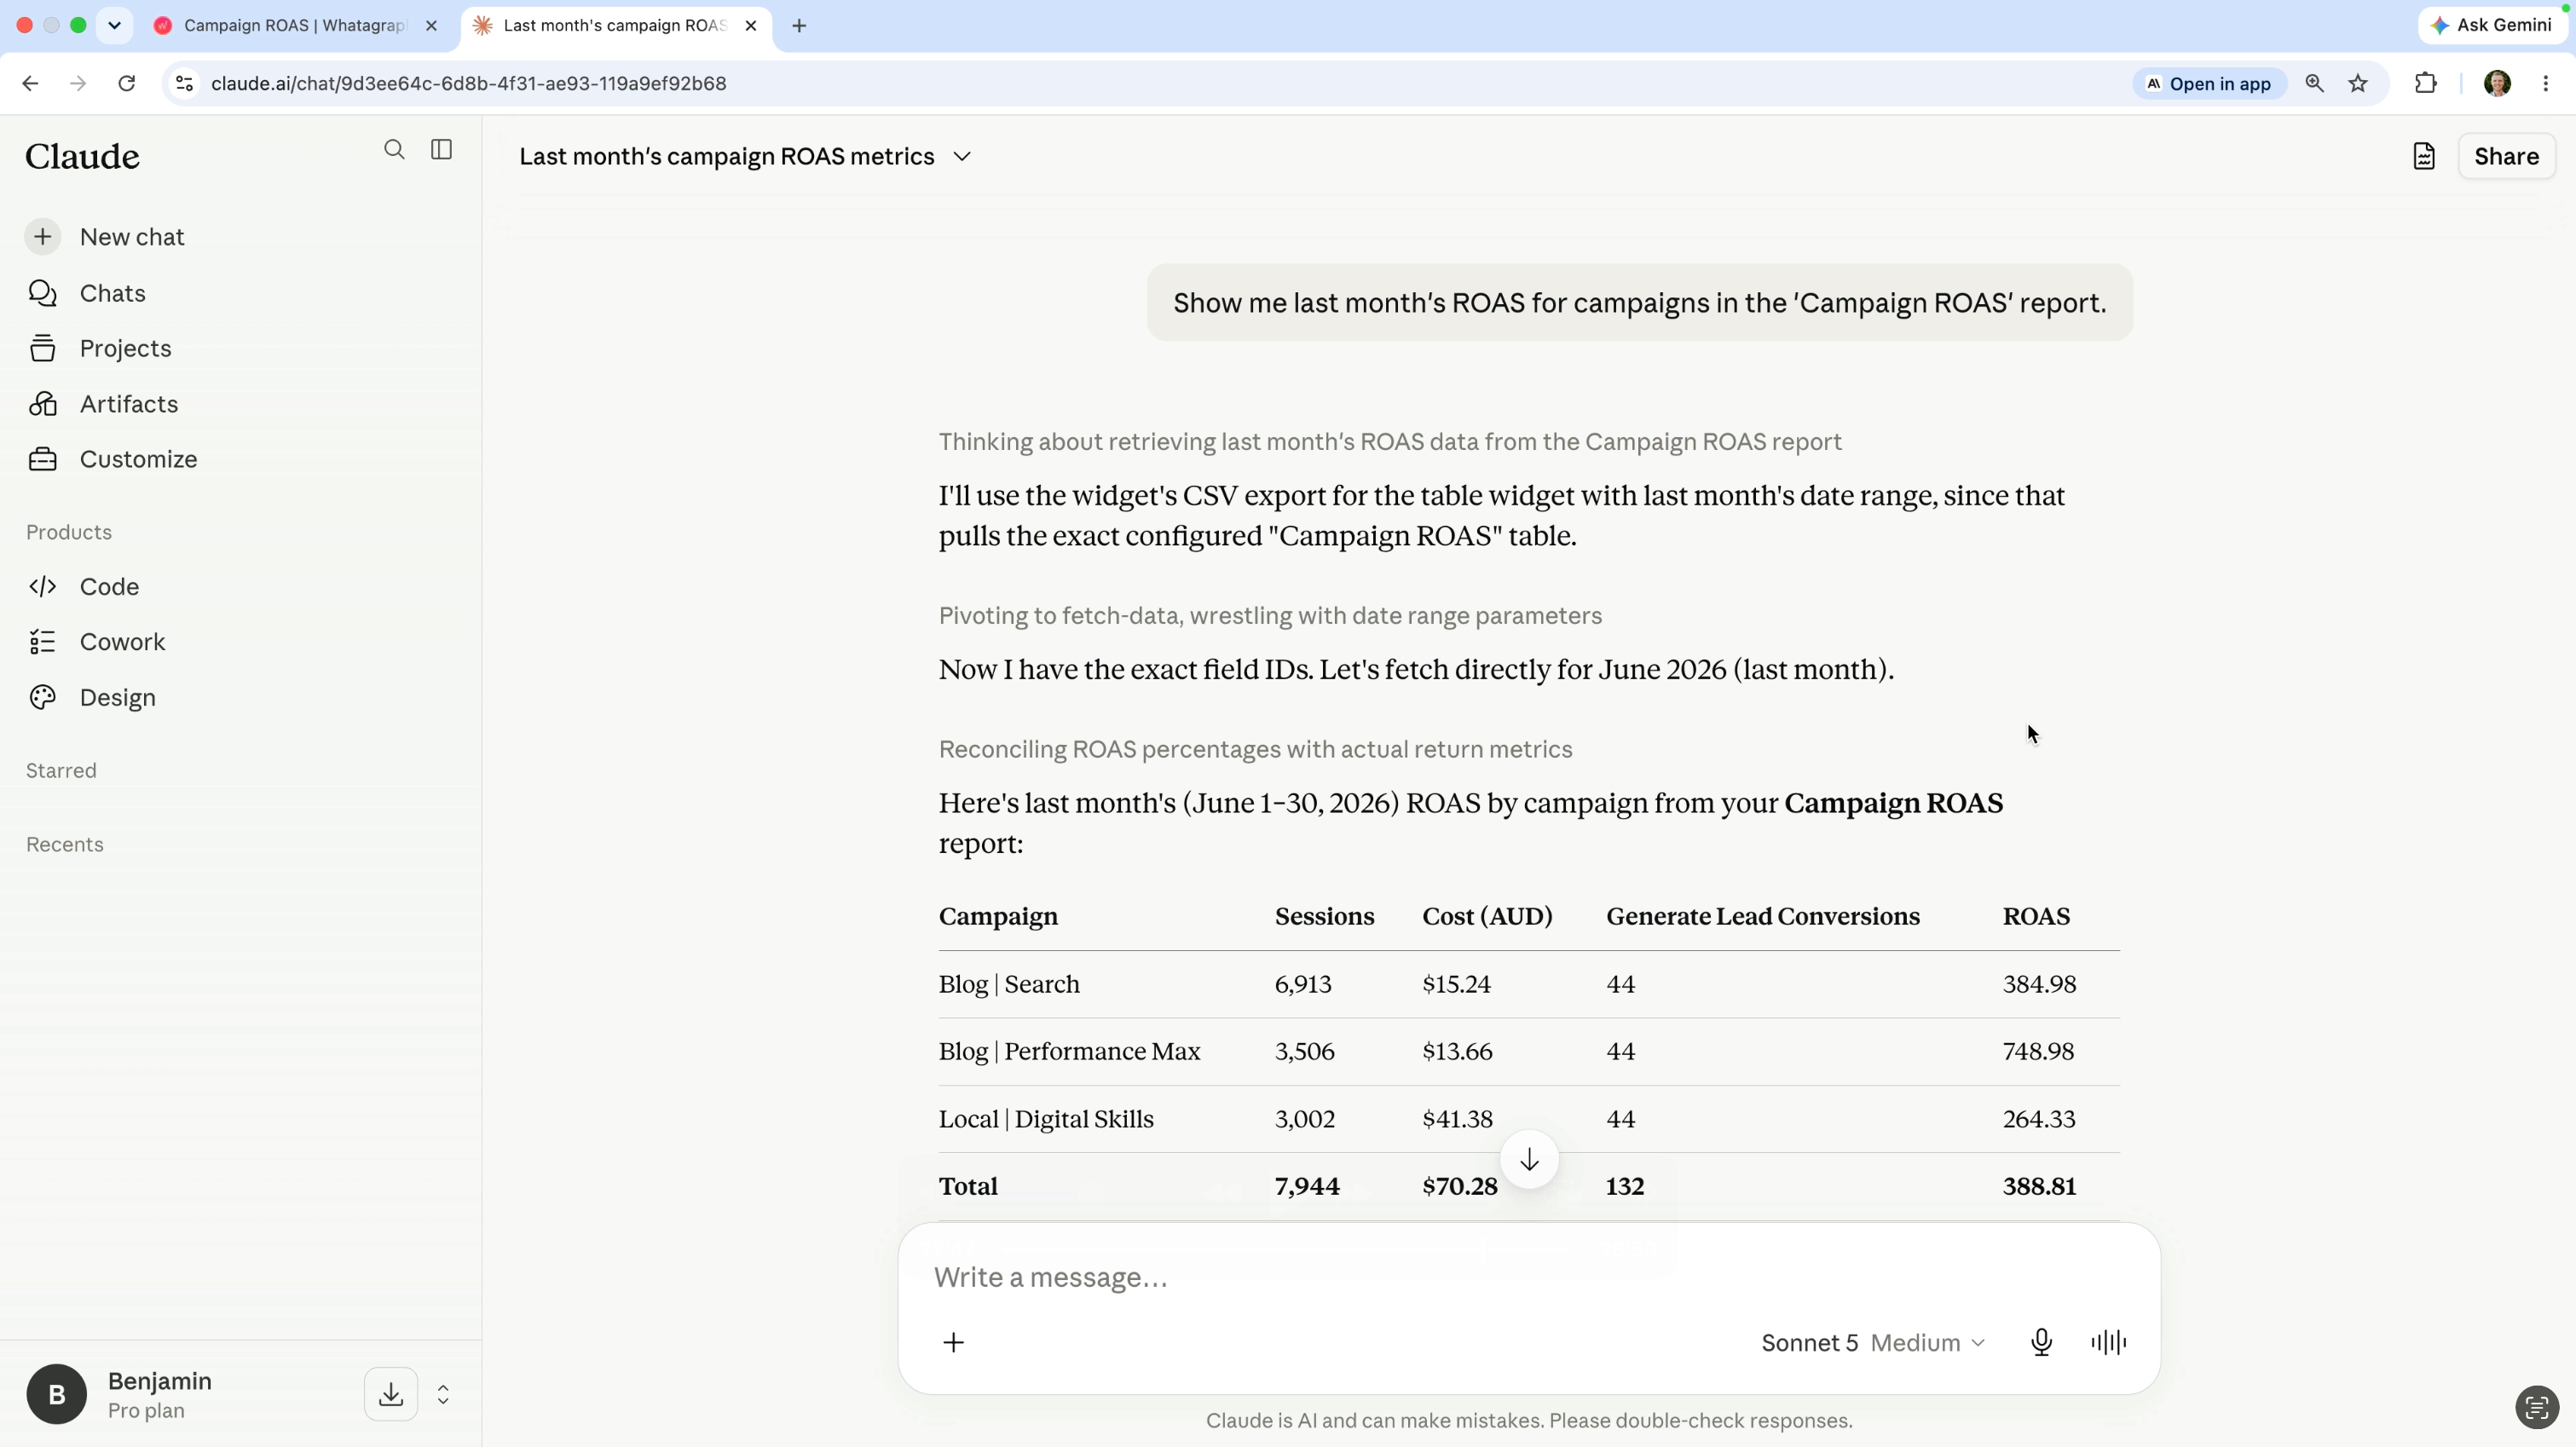Click the scroll-to-bottom arrow button

(x=1529, y=1160)
